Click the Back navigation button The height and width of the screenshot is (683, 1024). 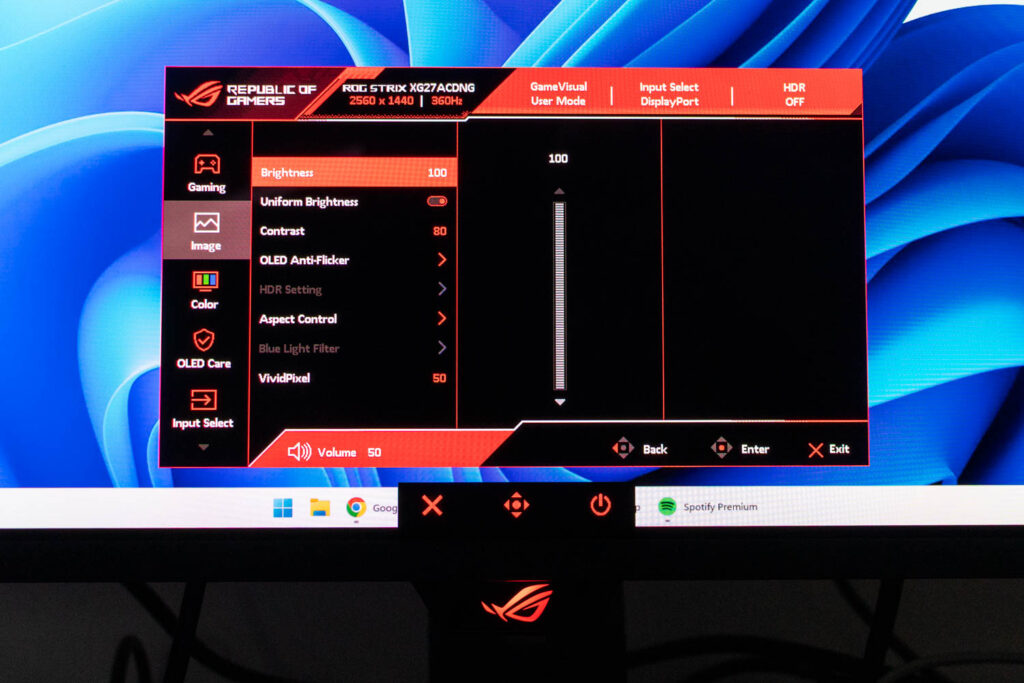click(x=640, y=449)
